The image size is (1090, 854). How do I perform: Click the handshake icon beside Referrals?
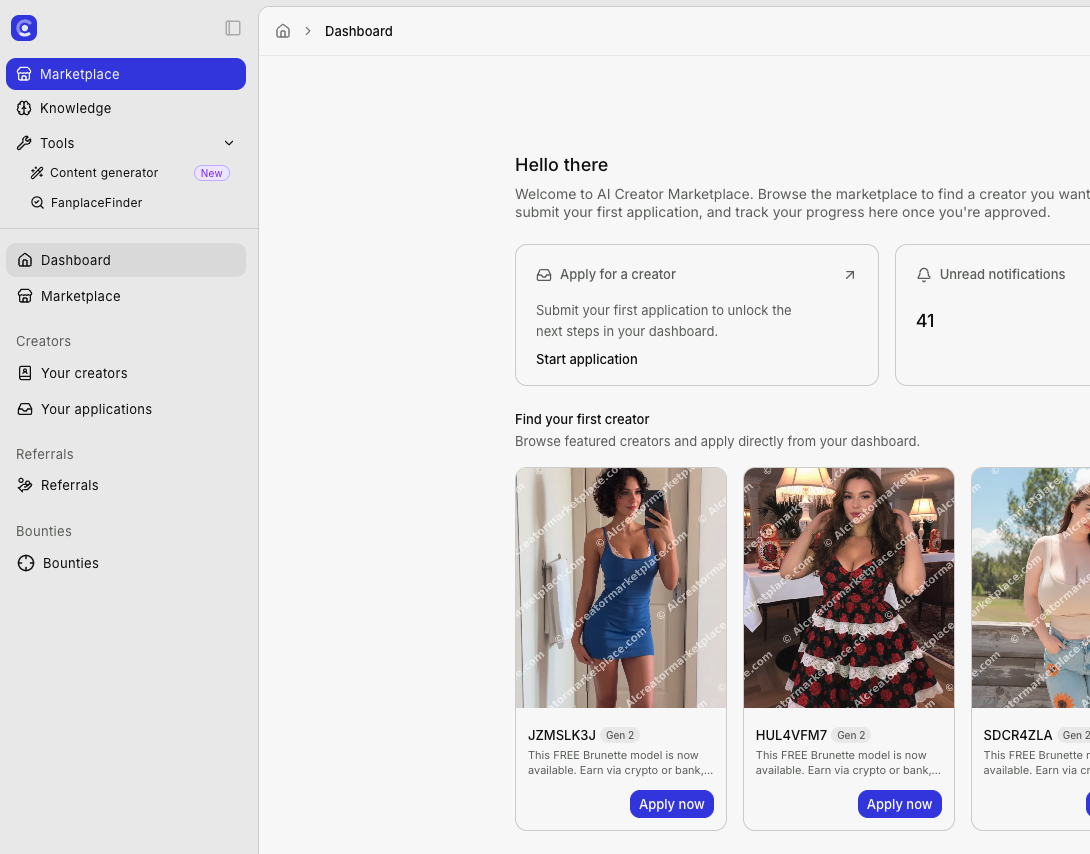pyautogui.click(x=25, y=485)
